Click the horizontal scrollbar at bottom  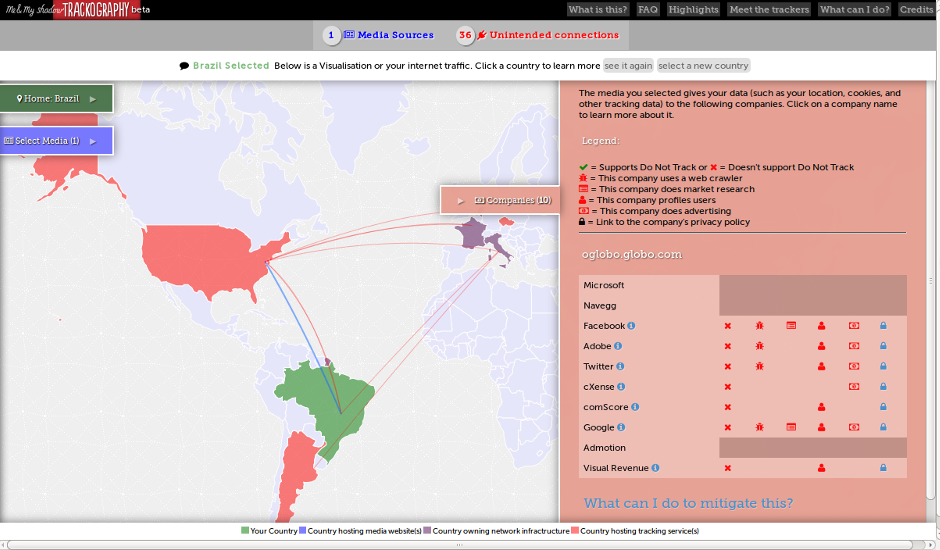click(x=460, y=545)
